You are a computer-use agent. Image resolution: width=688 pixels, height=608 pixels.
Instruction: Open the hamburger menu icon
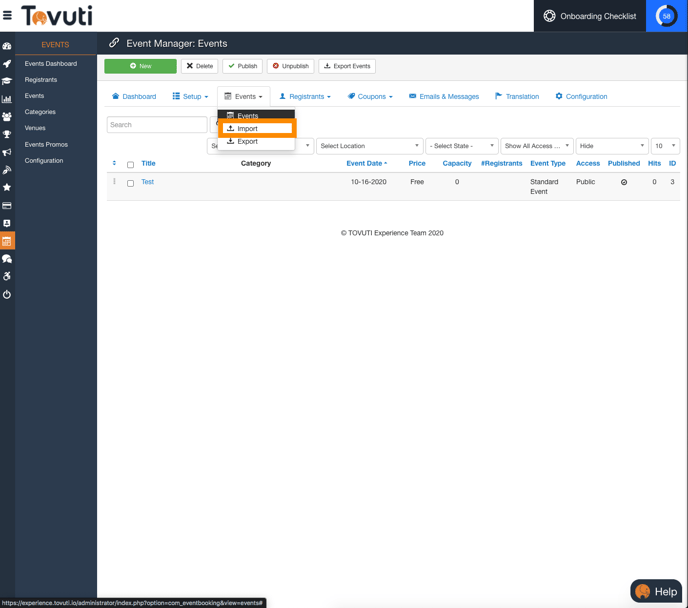click(7, 16)
